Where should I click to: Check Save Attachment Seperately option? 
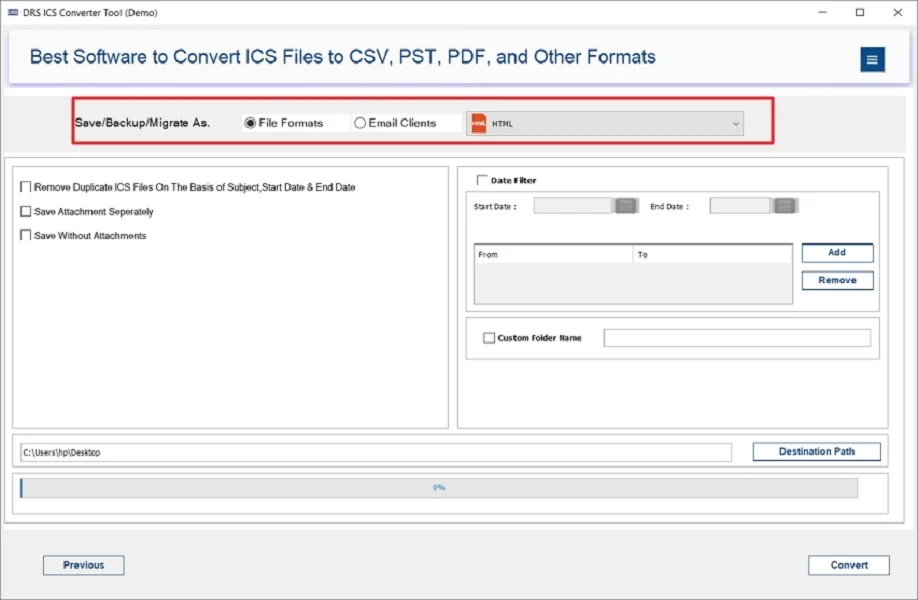pos(26,211)
